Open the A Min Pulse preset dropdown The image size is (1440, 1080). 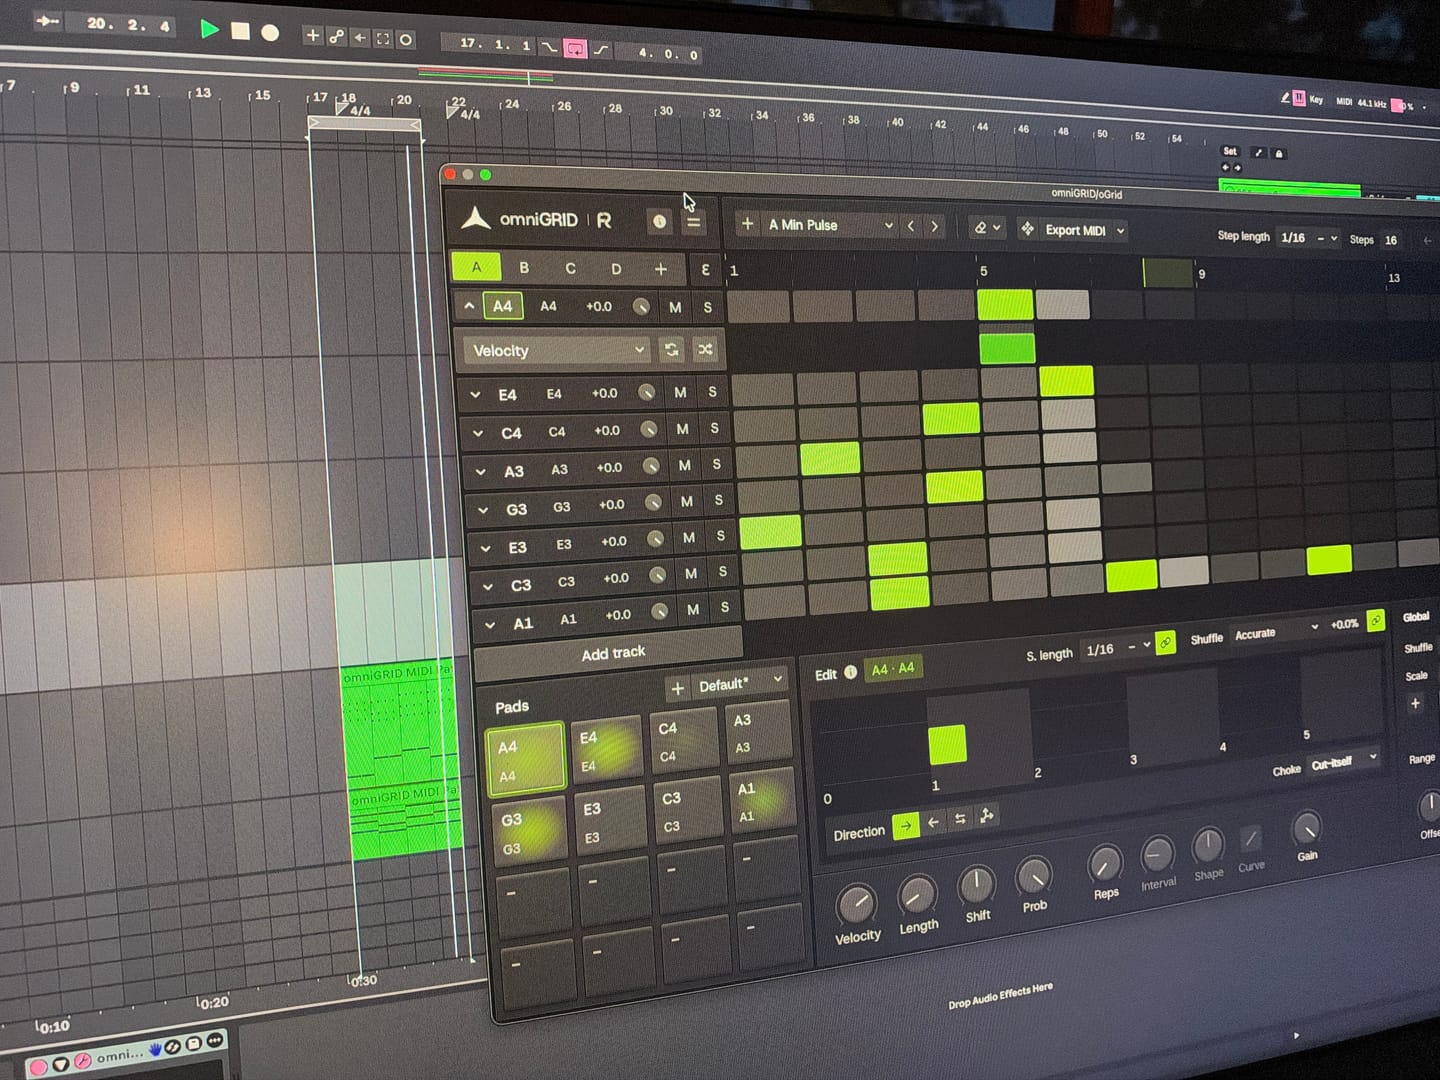pyautogui.click(x=830, y=225)
